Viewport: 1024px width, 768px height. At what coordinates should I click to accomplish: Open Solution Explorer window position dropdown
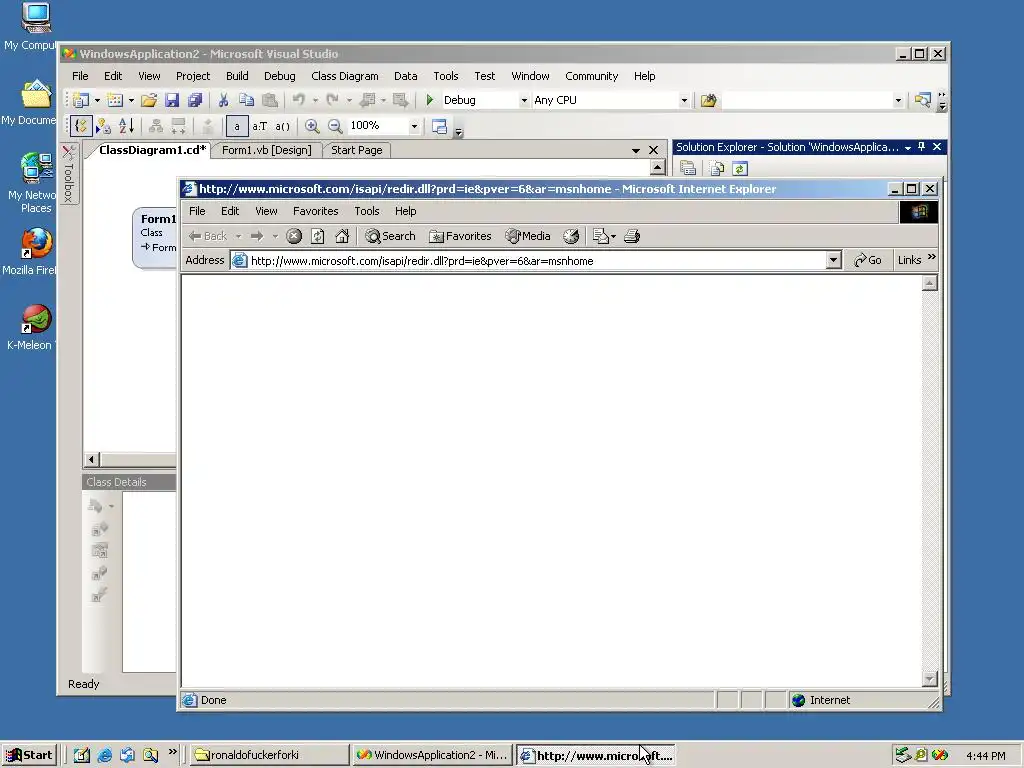[908, 148]
